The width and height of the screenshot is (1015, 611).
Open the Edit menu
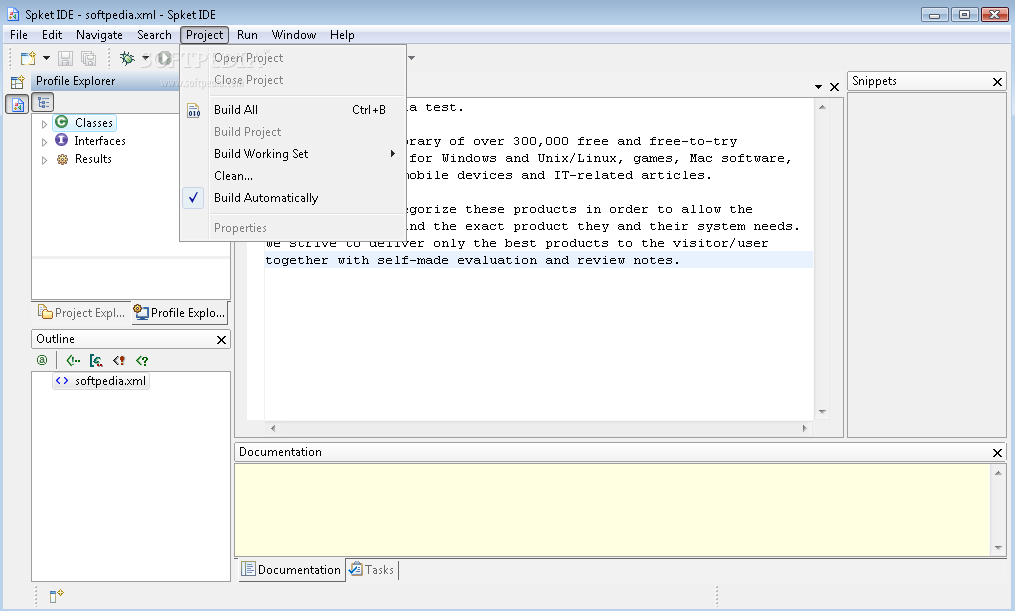52,35
